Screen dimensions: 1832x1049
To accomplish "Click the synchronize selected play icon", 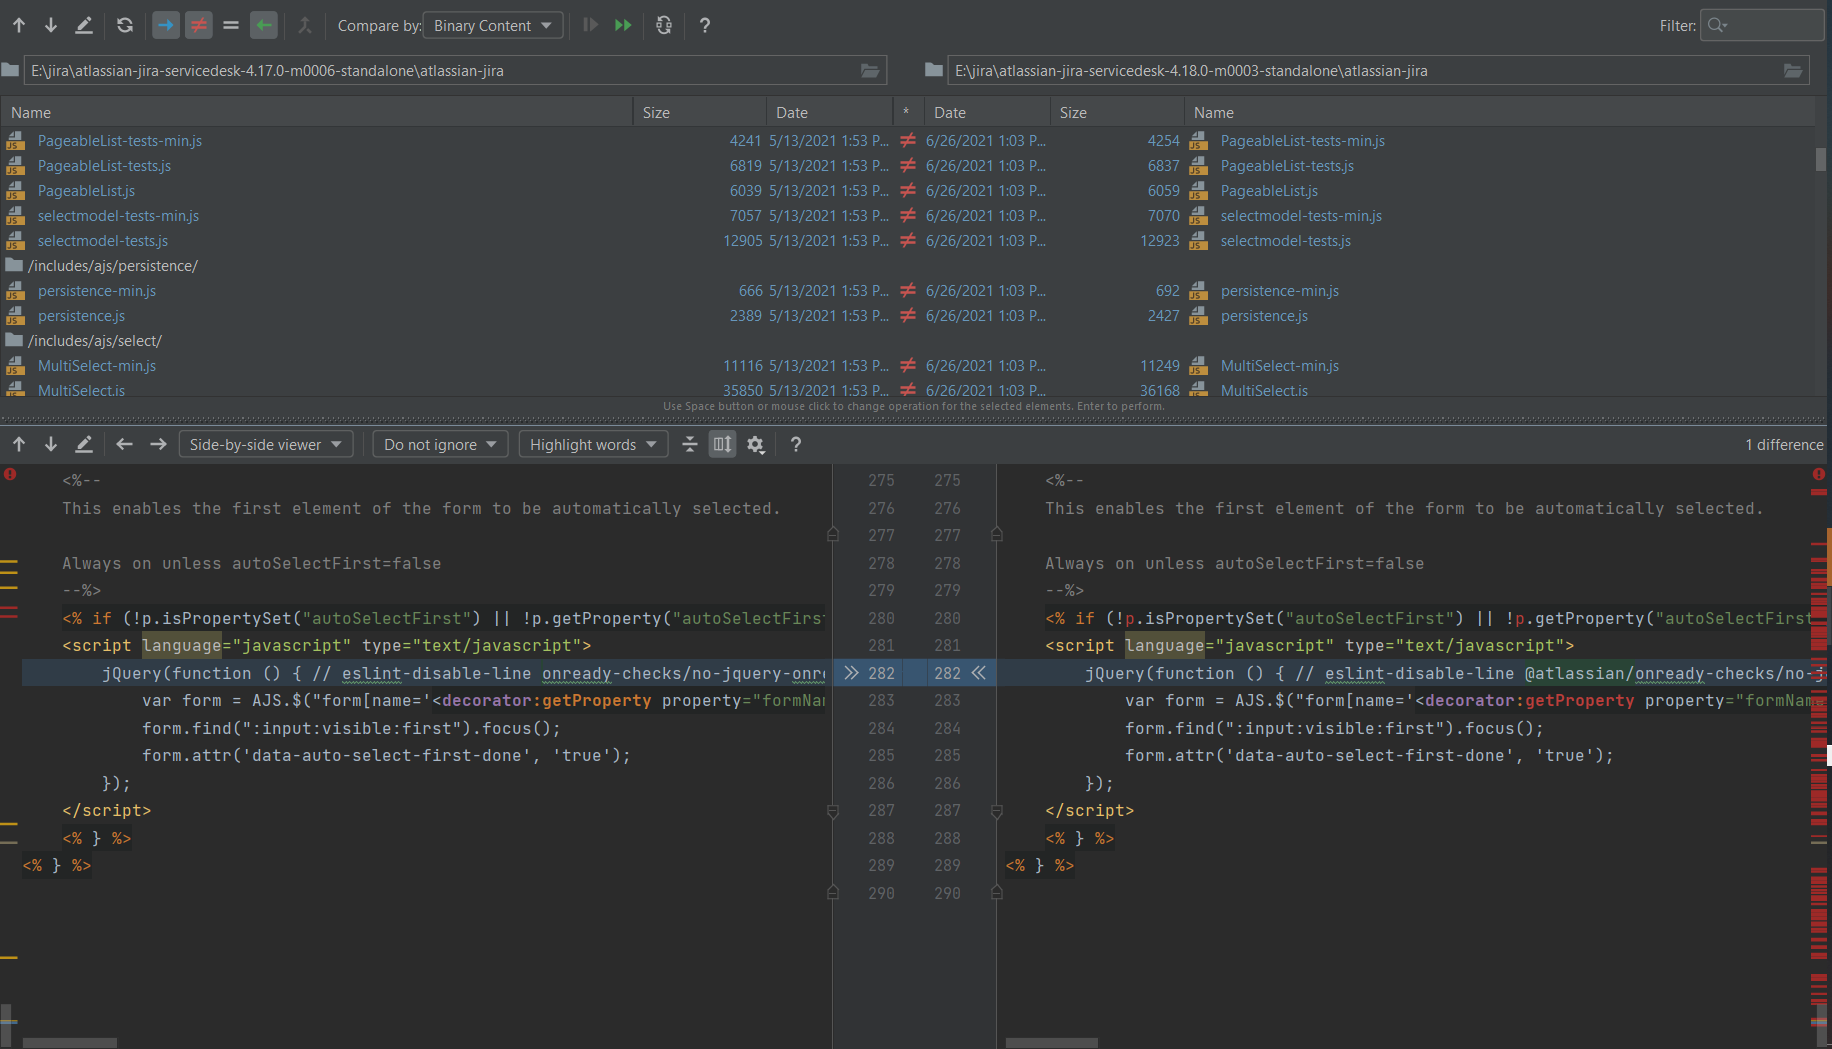I will [x=590, y=25].
